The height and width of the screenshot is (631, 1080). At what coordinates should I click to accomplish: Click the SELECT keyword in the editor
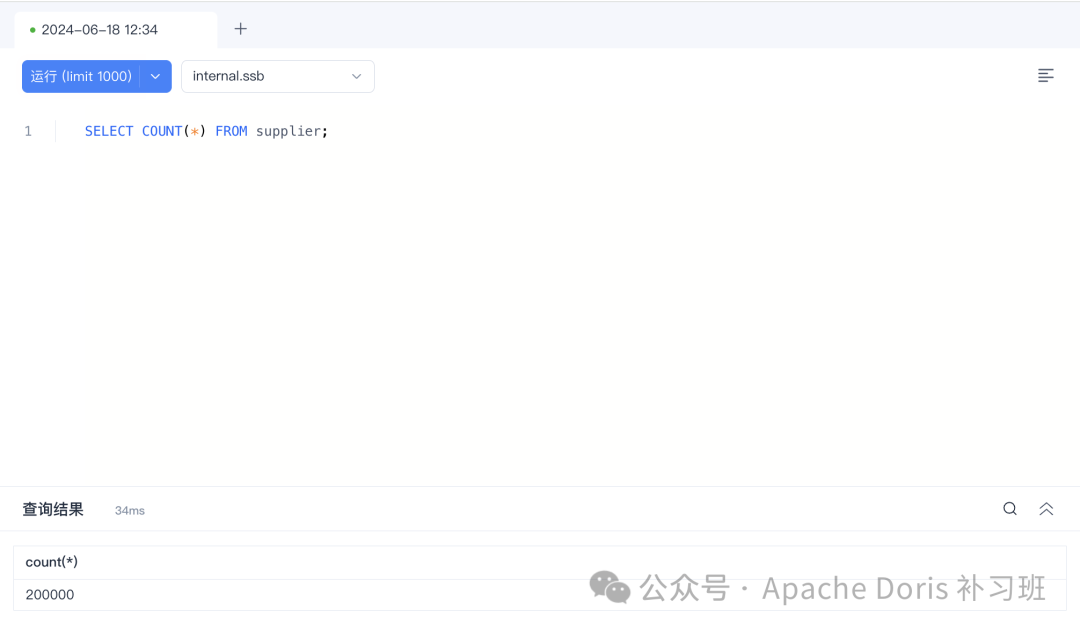pyautogui.click(x=108, y=130)
